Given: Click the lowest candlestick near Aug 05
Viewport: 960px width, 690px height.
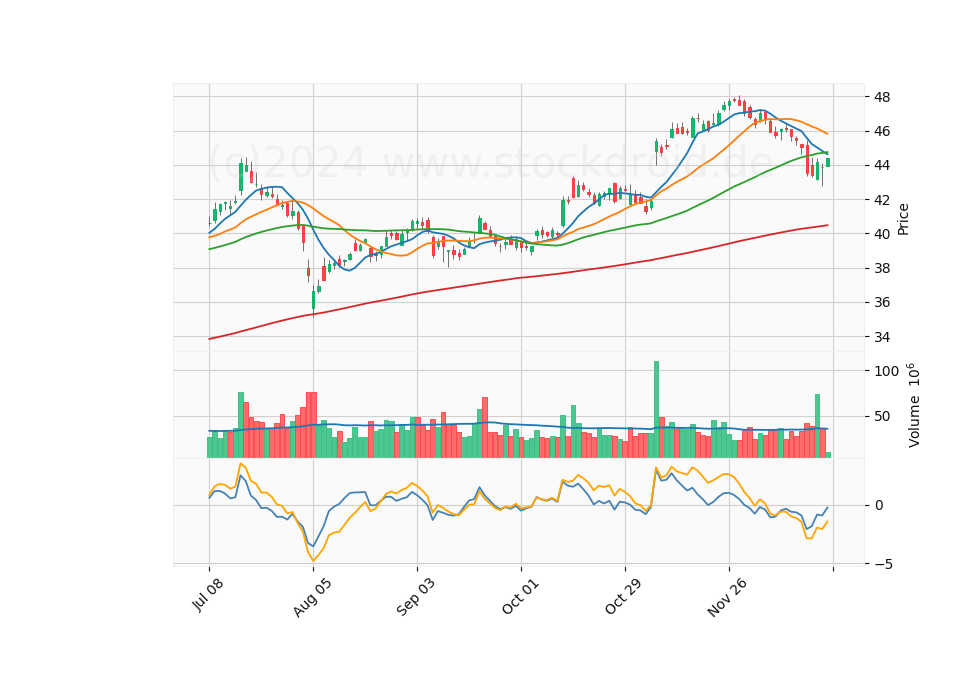Looking at the screenshot, I should [313, 301].
